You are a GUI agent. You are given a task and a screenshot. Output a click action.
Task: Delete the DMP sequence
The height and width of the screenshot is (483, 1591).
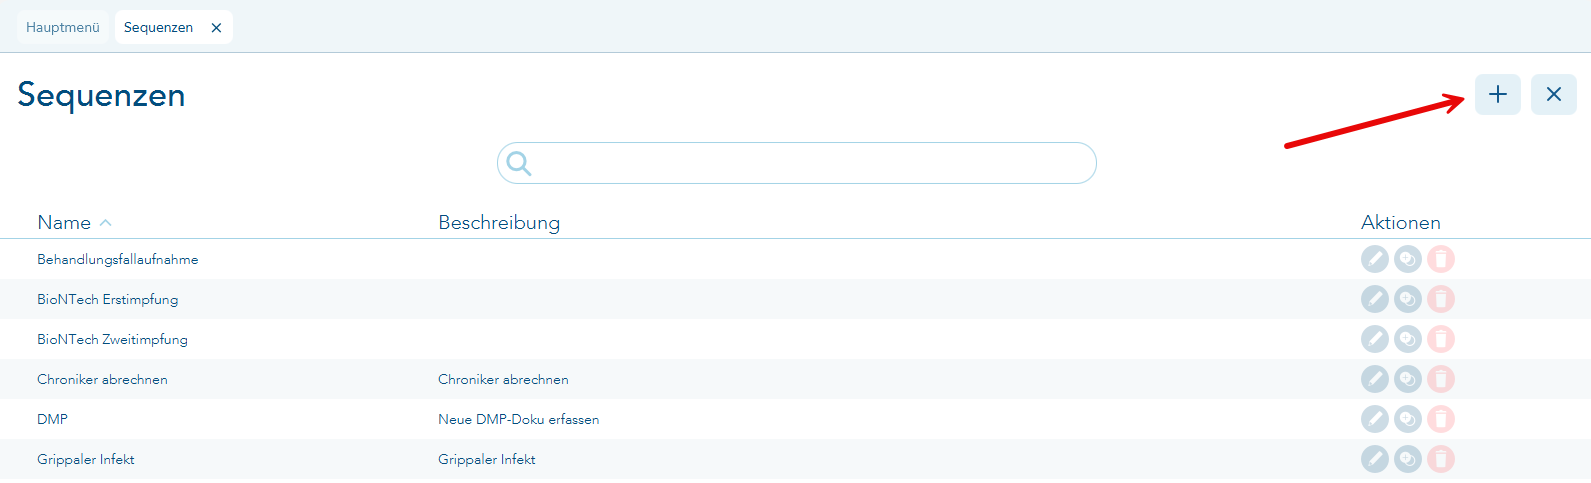[1441, 419]
